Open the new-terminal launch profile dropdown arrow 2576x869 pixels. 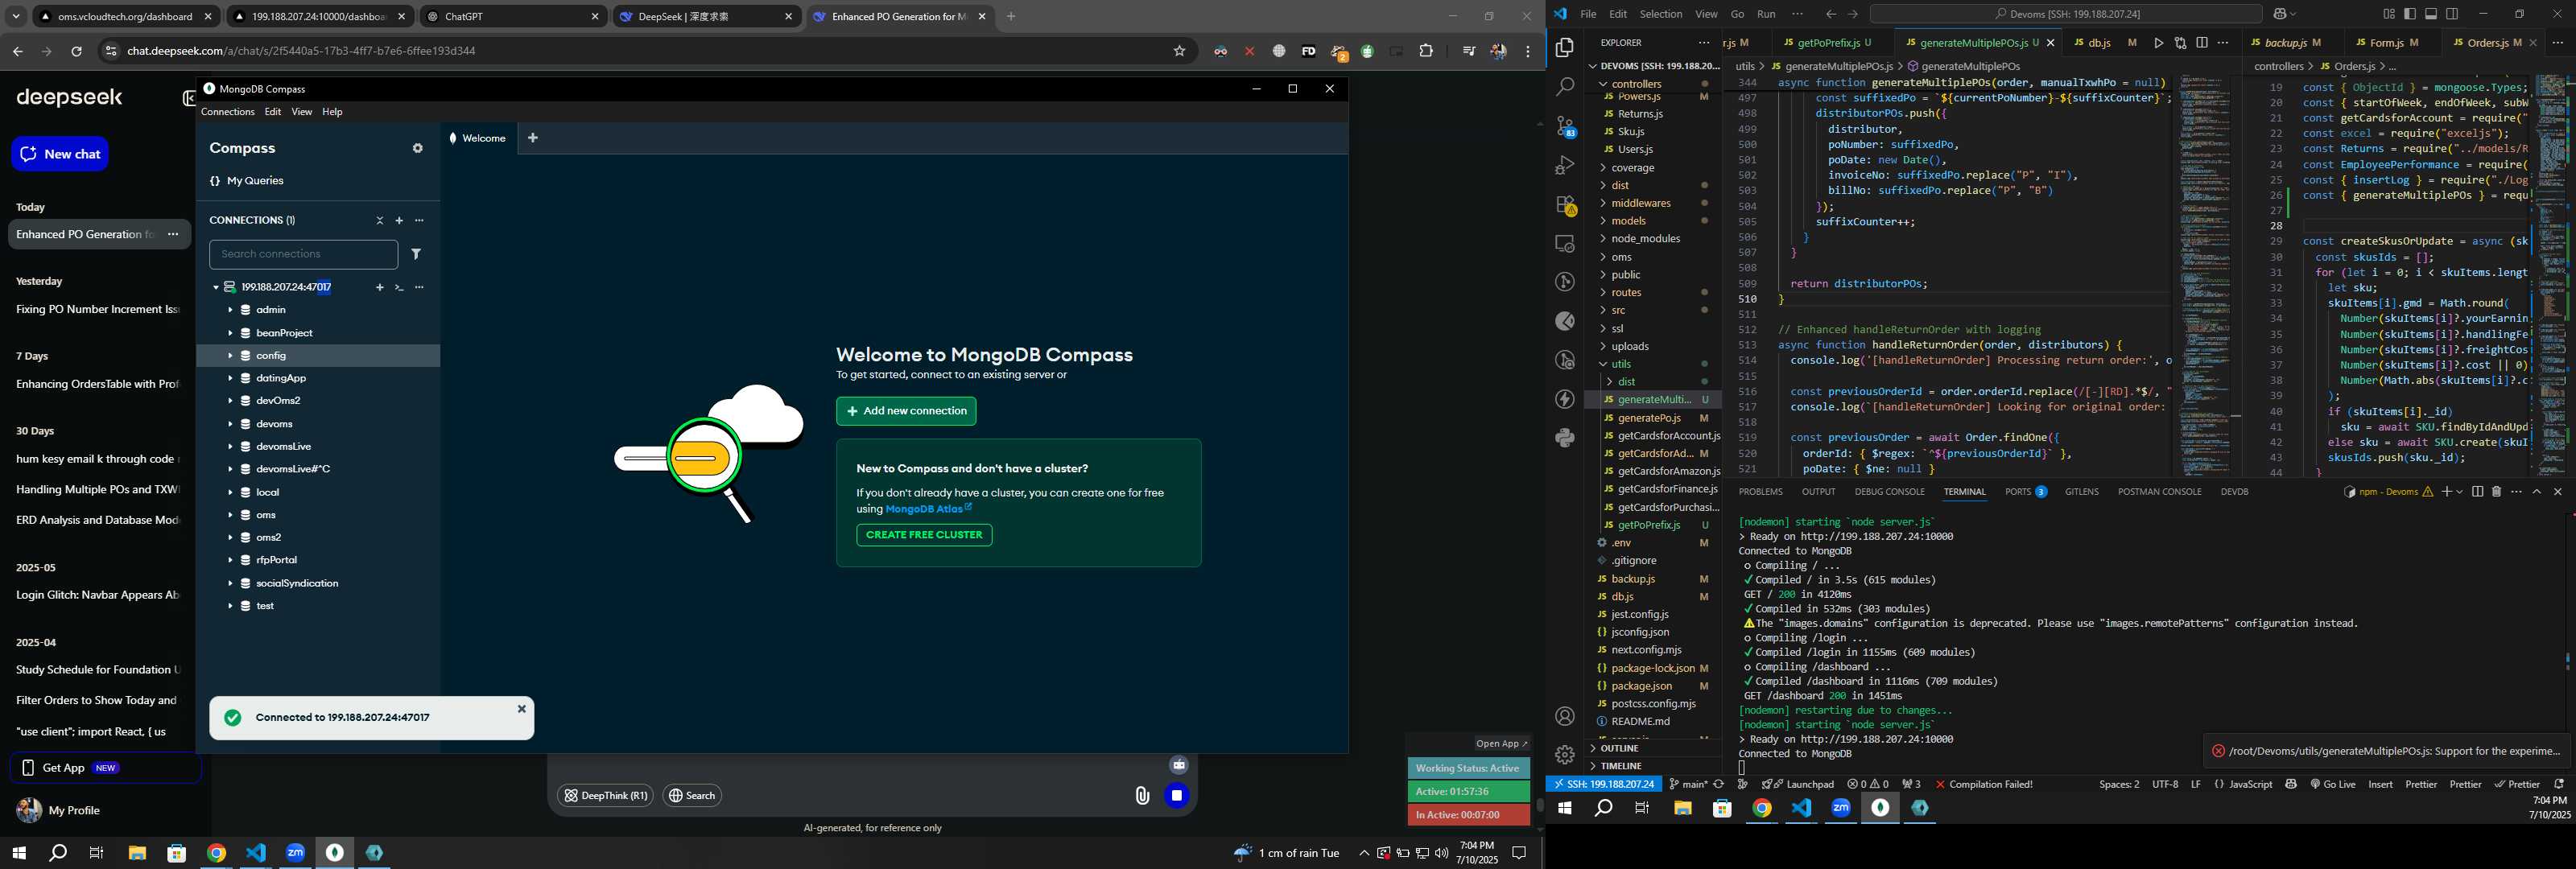pyautogui.click(x=2460, y=492)
